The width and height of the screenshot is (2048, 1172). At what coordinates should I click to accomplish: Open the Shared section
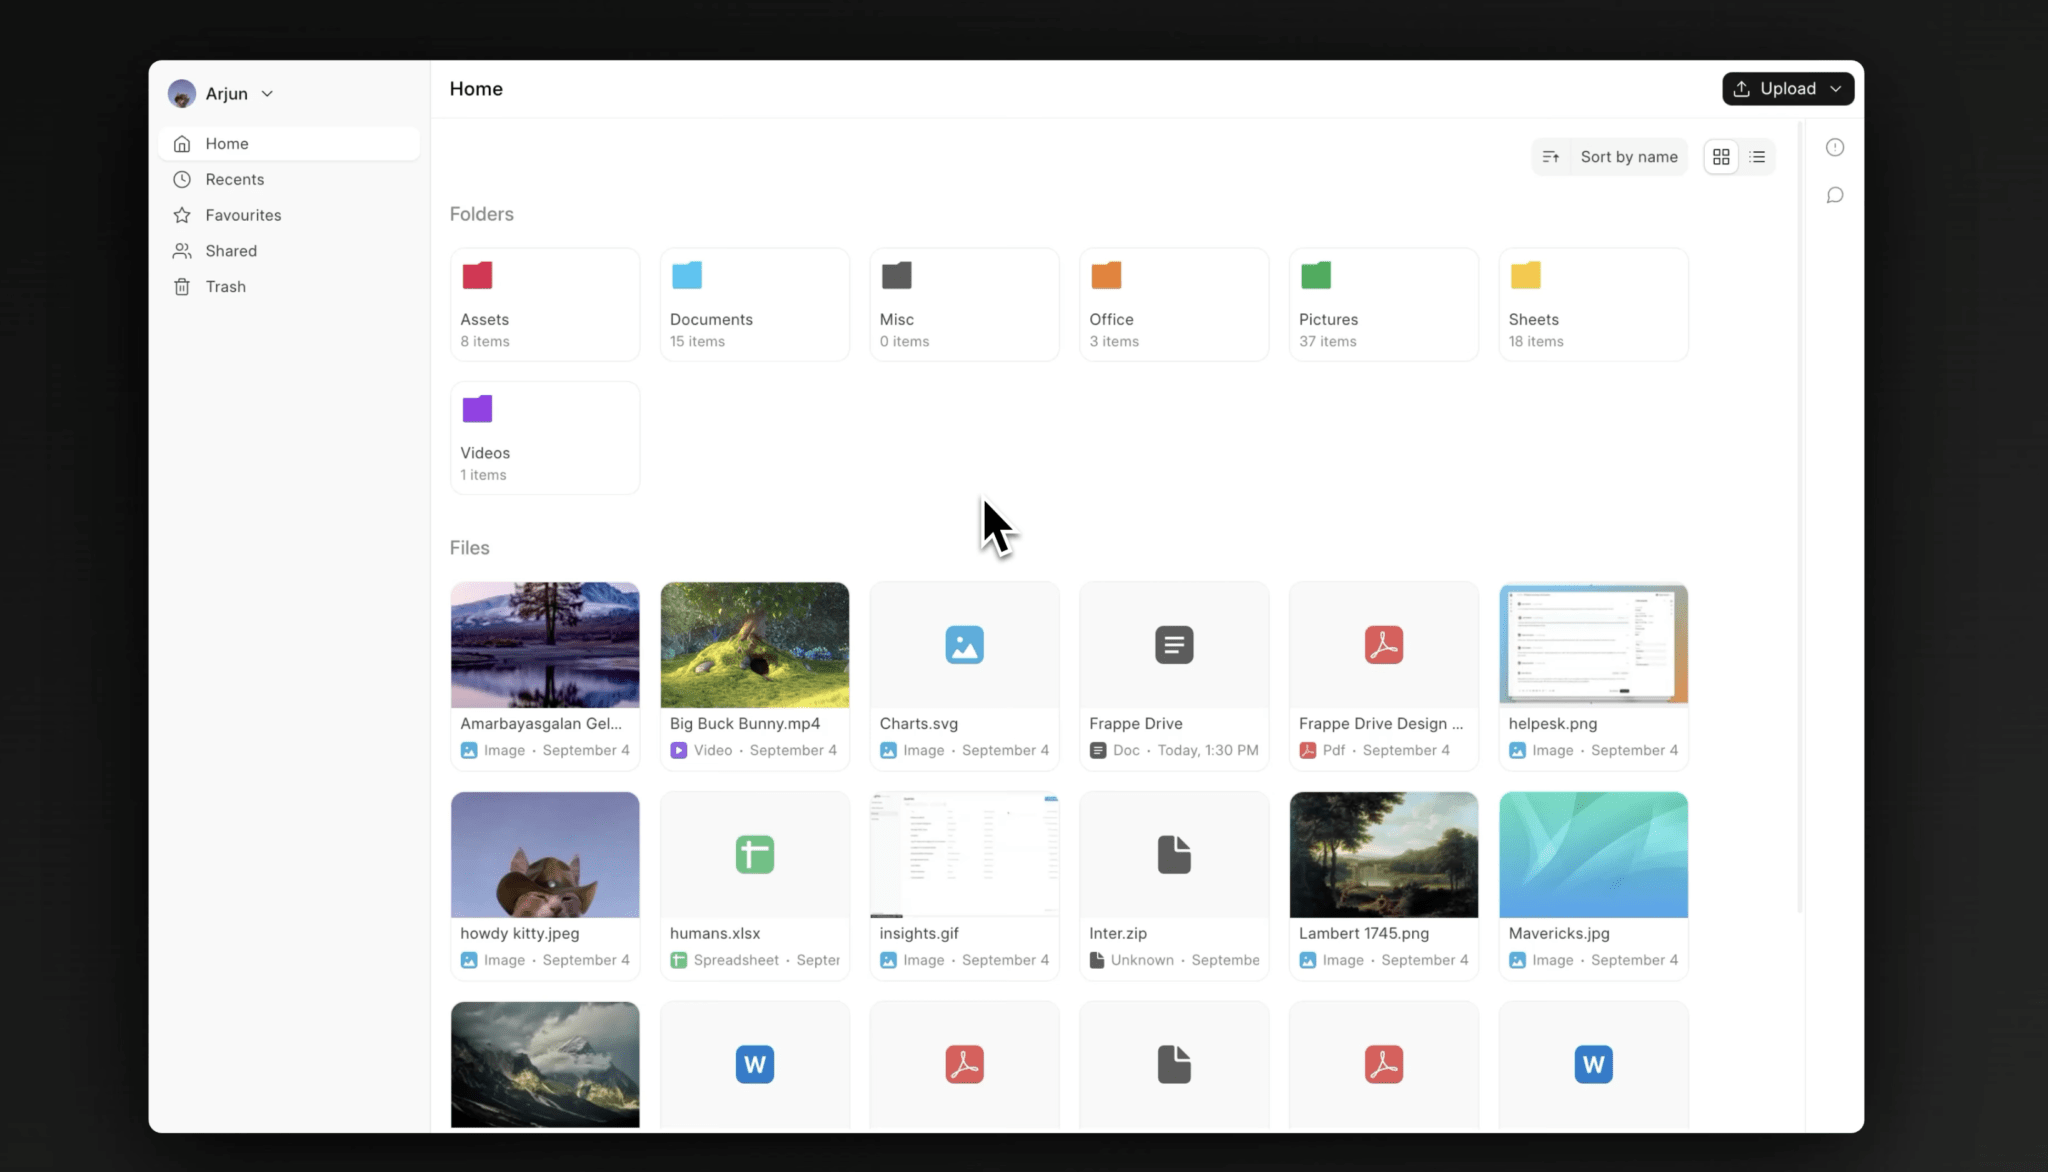tap(230, 250)
